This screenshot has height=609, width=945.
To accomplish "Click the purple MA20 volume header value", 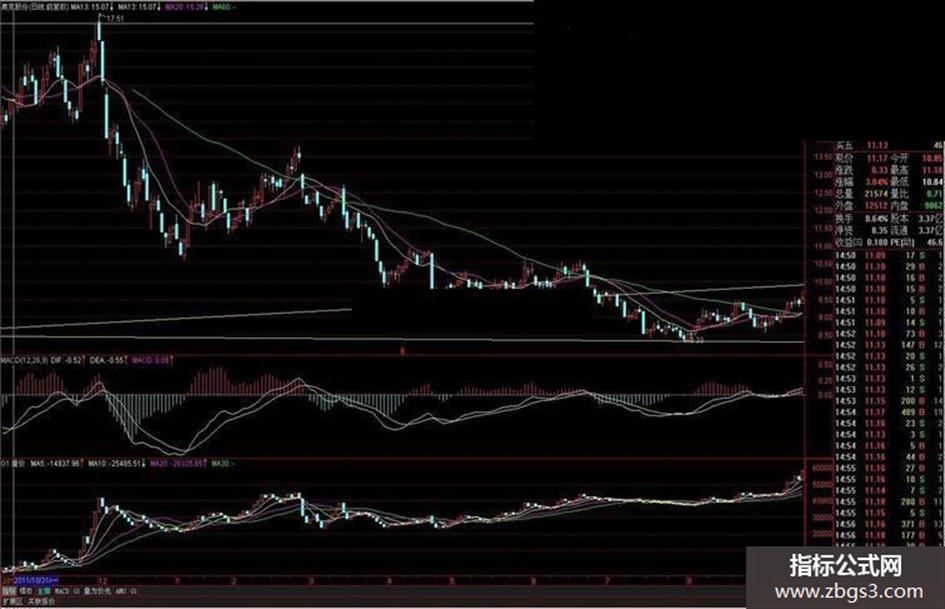I will tap(178, 464).
